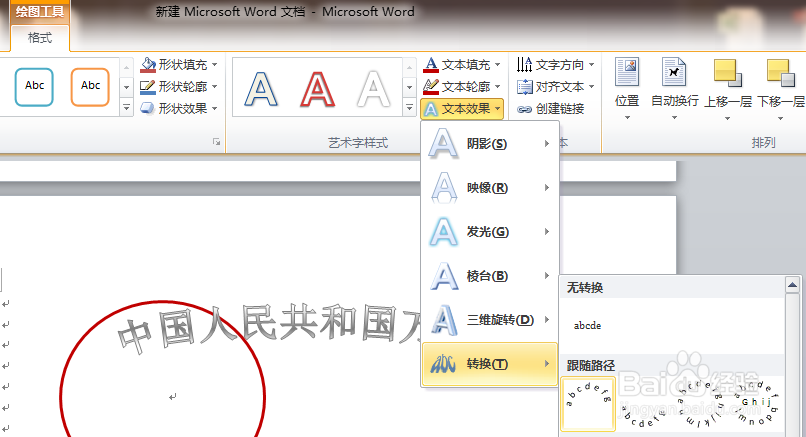Click the 对齐文本 align text icon

[x=524, y=87]
